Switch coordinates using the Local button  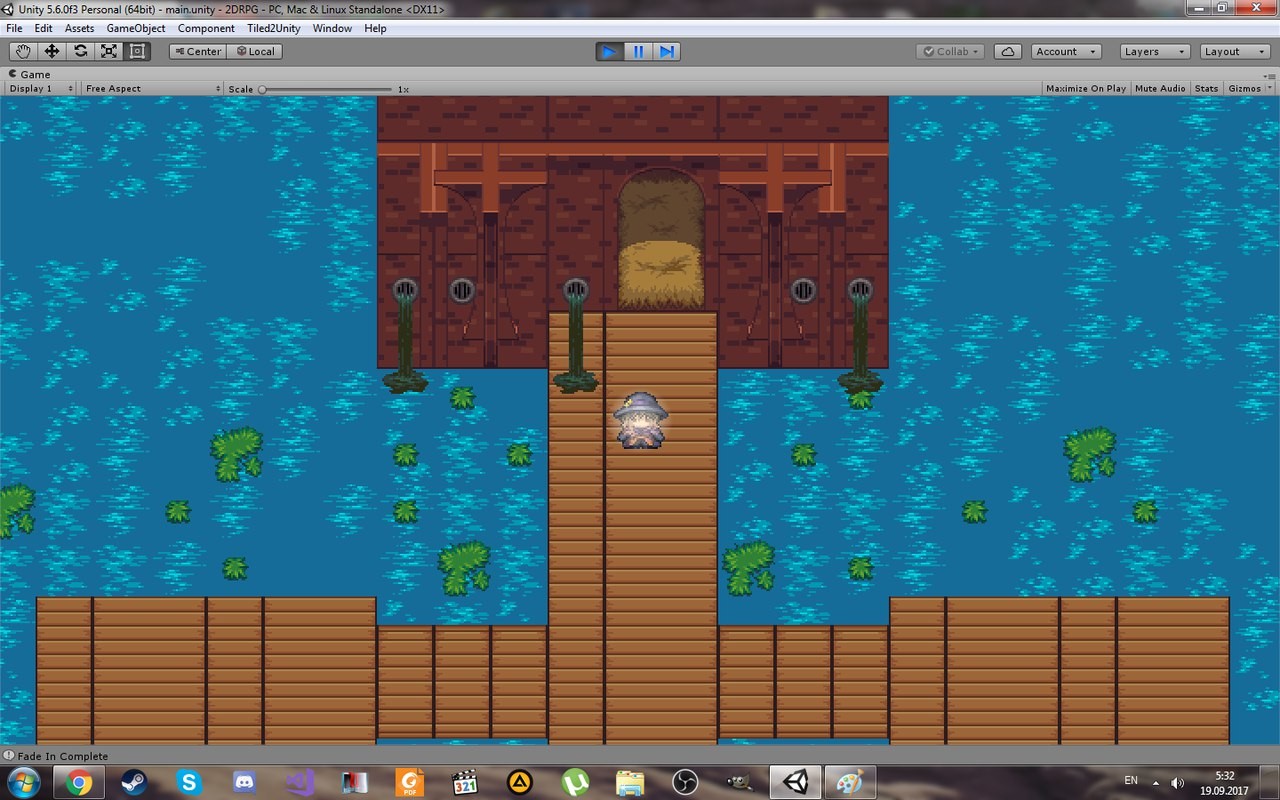pos(254,51)
